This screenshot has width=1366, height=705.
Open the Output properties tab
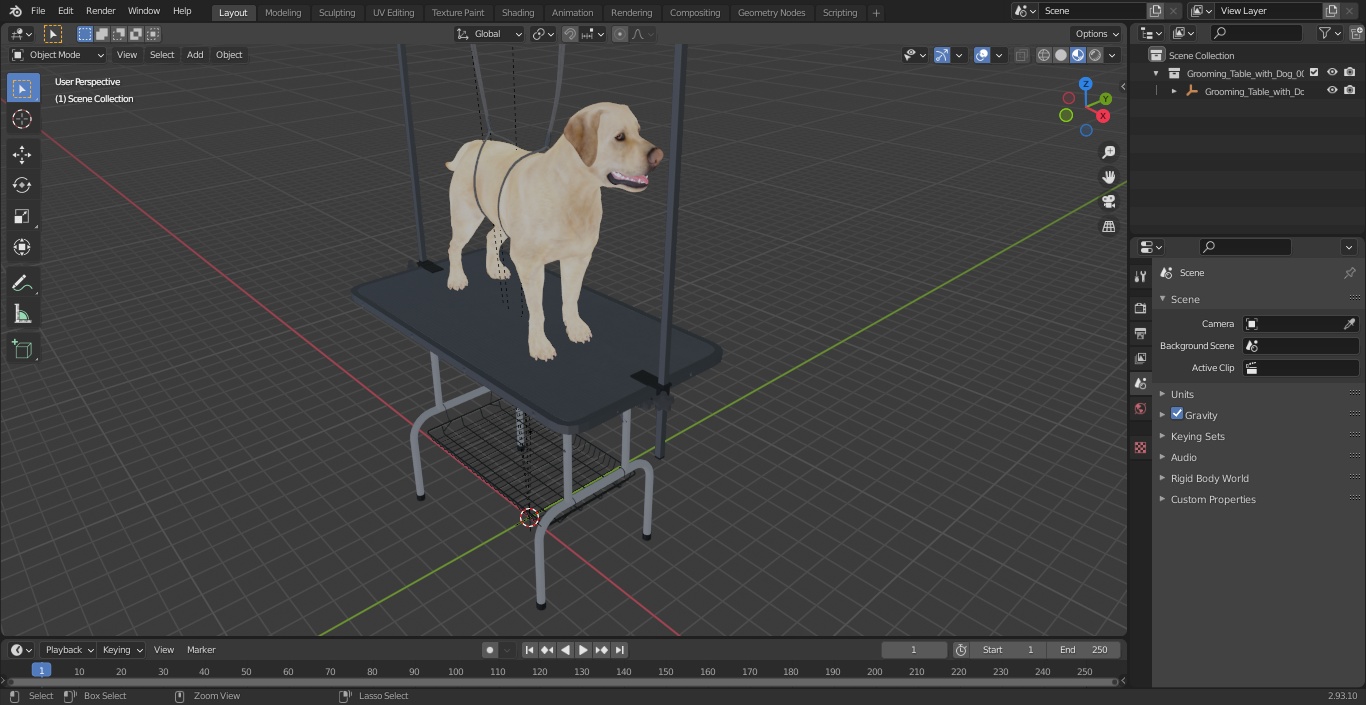coord(1140,333)
